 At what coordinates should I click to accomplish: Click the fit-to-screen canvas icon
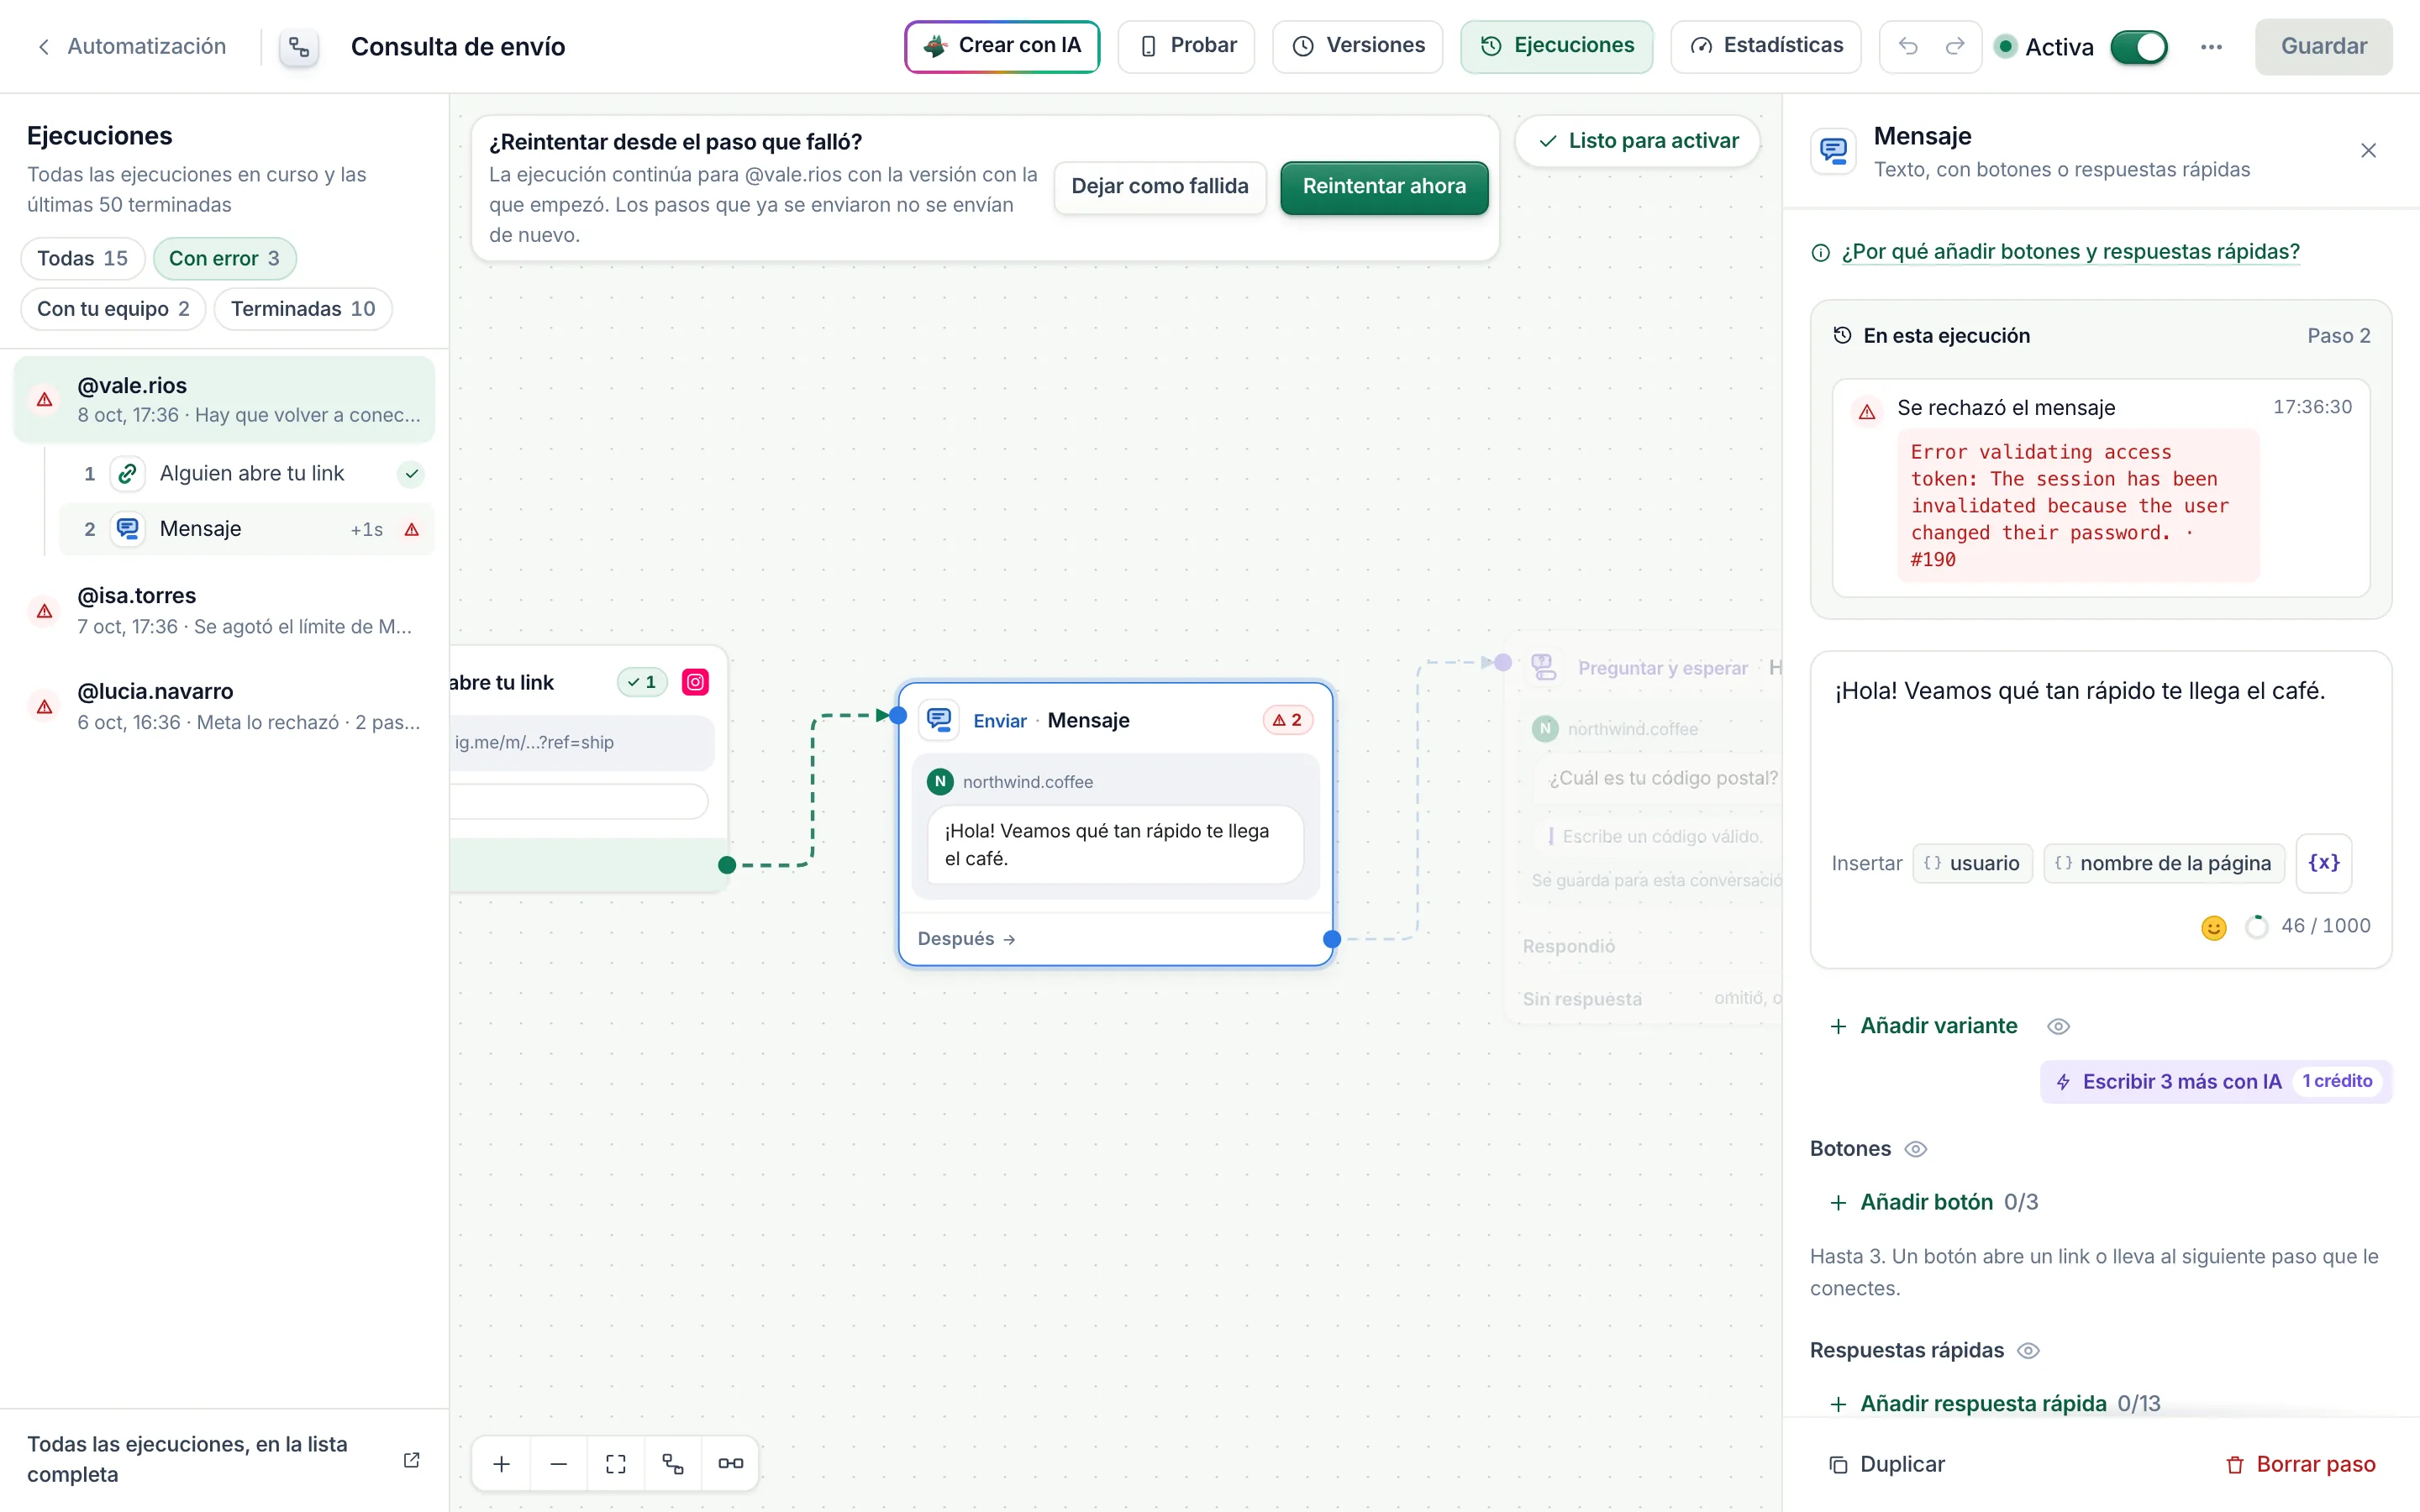[x=616, y=1464]
